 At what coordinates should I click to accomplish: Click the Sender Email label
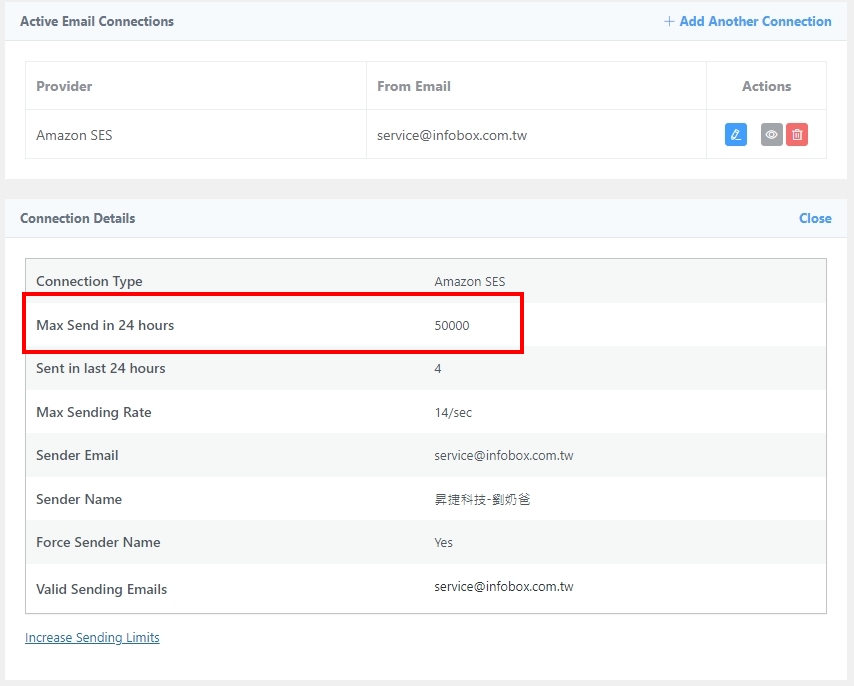click(x=77, y=455)
